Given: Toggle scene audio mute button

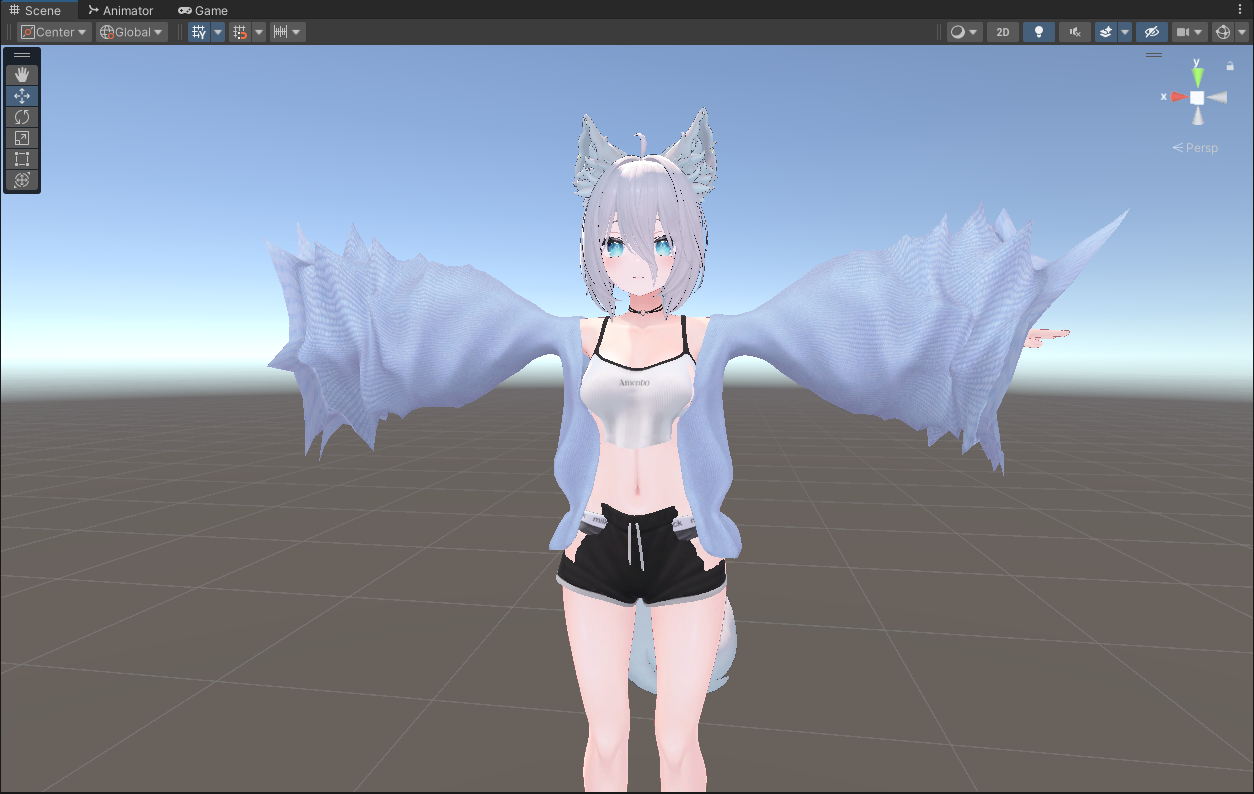Looking at the screenshot, I should pos(1075,32).
